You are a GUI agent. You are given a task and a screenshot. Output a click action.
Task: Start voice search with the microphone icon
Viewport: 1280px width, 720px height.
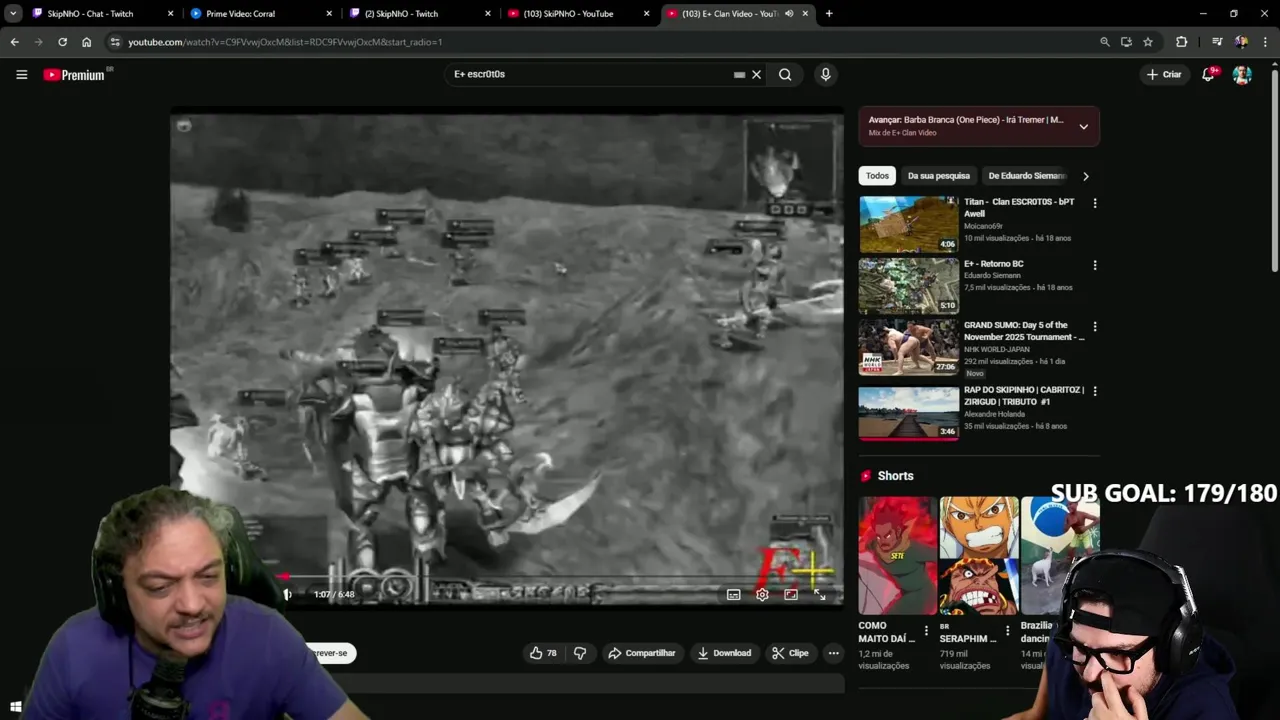coord(825,74)
